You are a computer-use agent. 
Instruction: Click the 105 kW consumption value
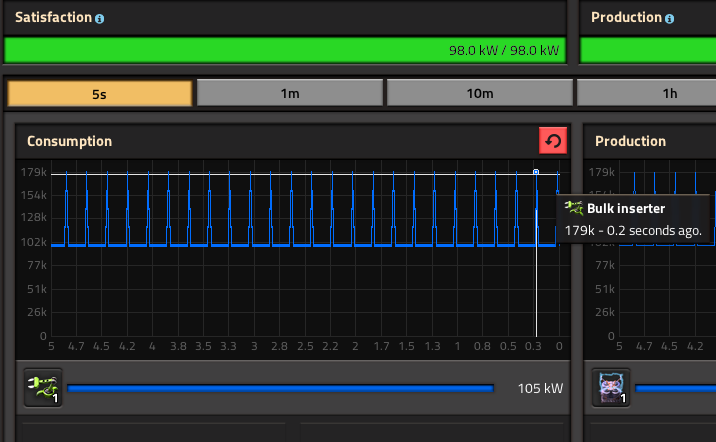coord(541,389)
